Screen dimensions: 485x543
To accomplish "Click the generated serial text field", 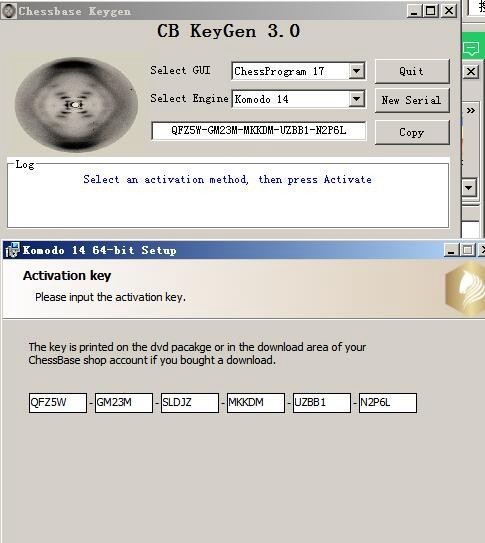I will [x=259, y=131].
